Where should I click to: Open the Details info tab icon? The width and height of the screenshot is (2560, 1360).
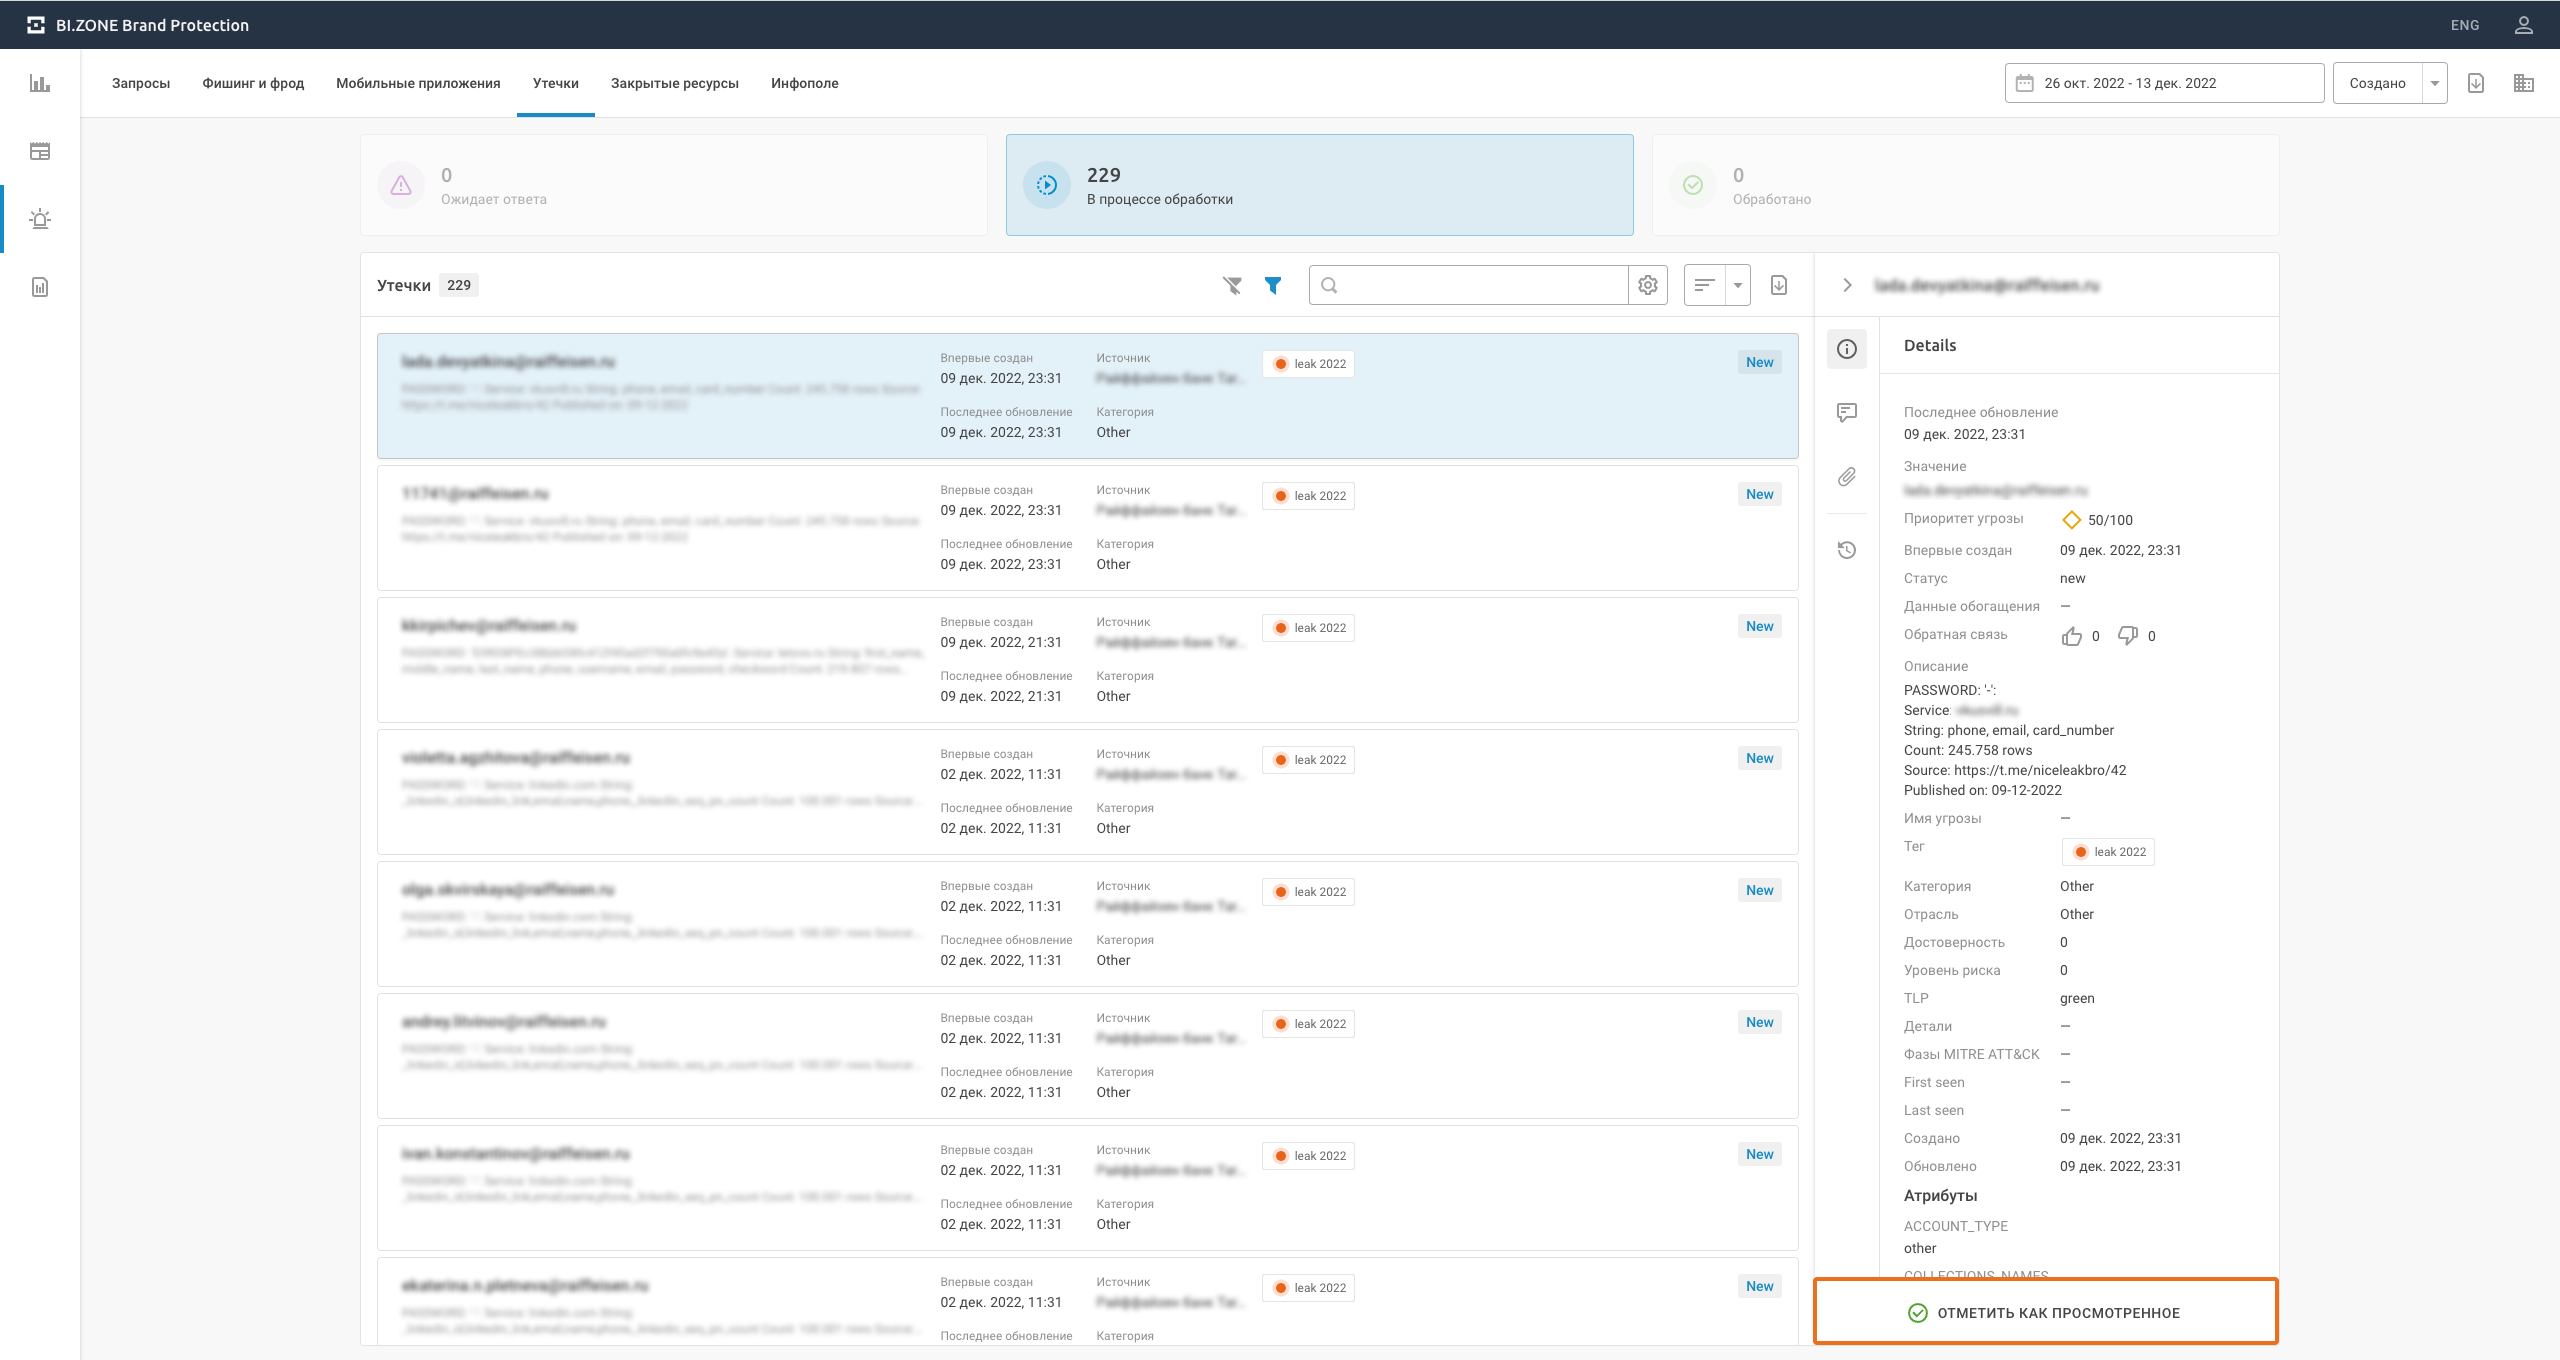point(1847,349)
